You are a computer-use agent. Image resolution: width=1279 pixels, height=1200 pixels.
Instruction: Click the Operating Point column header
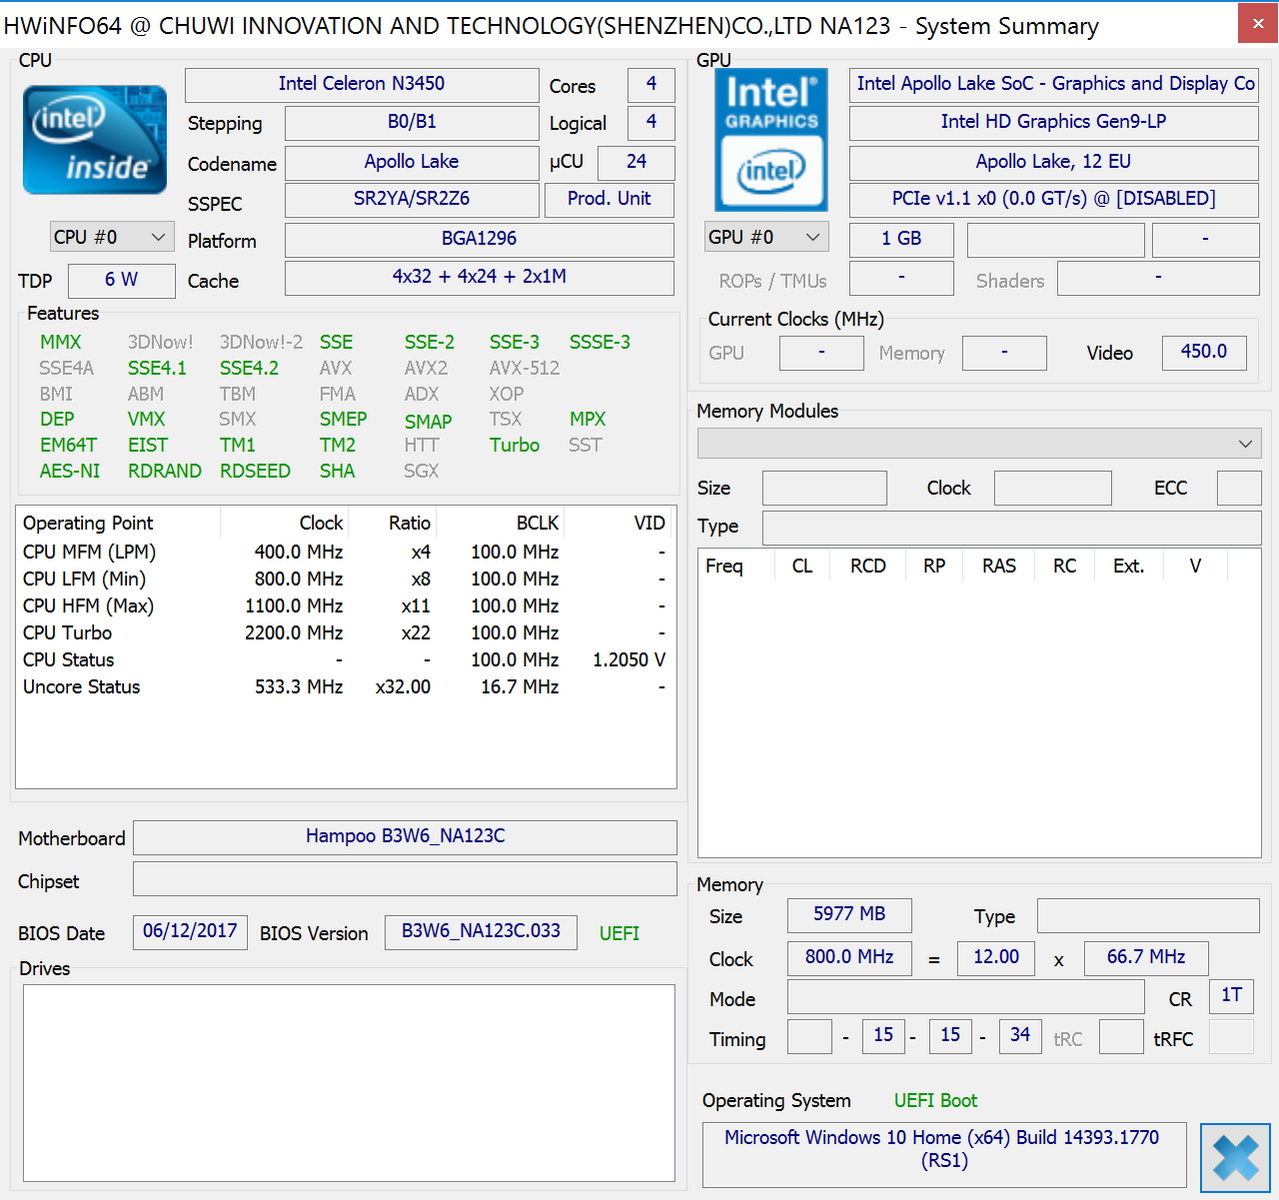(x=118, y=523)
